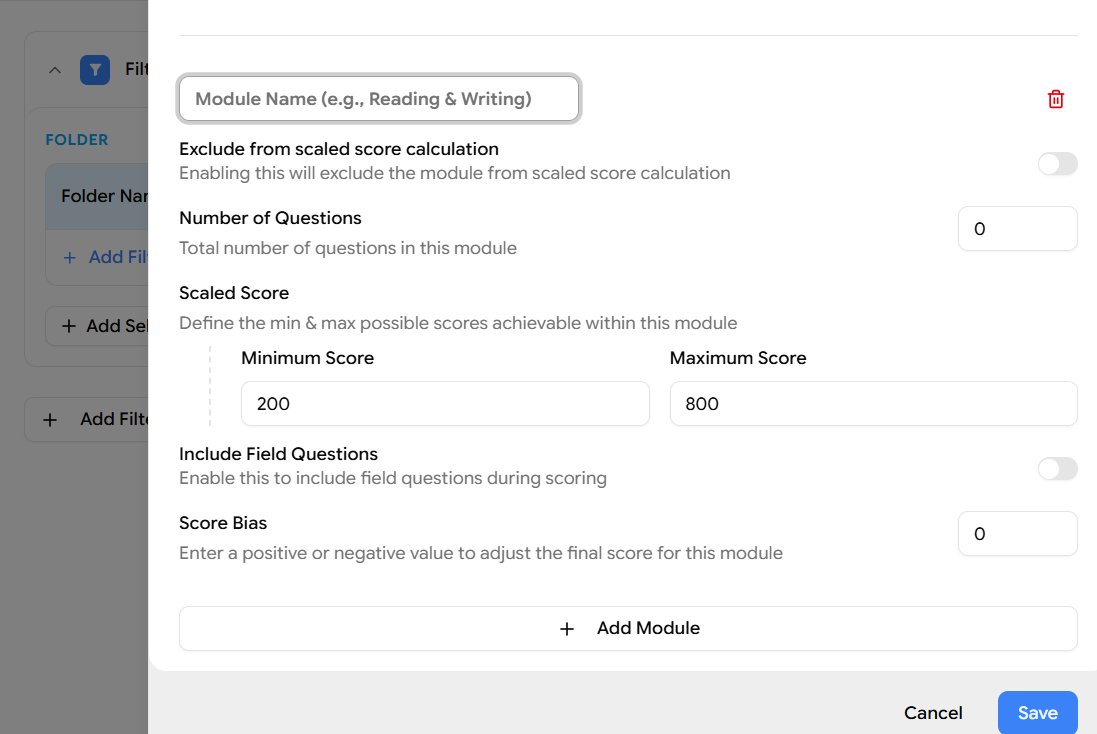Click the FOLDER column header label
Viewport: 1097px width, 734px height.
point(77,140)
